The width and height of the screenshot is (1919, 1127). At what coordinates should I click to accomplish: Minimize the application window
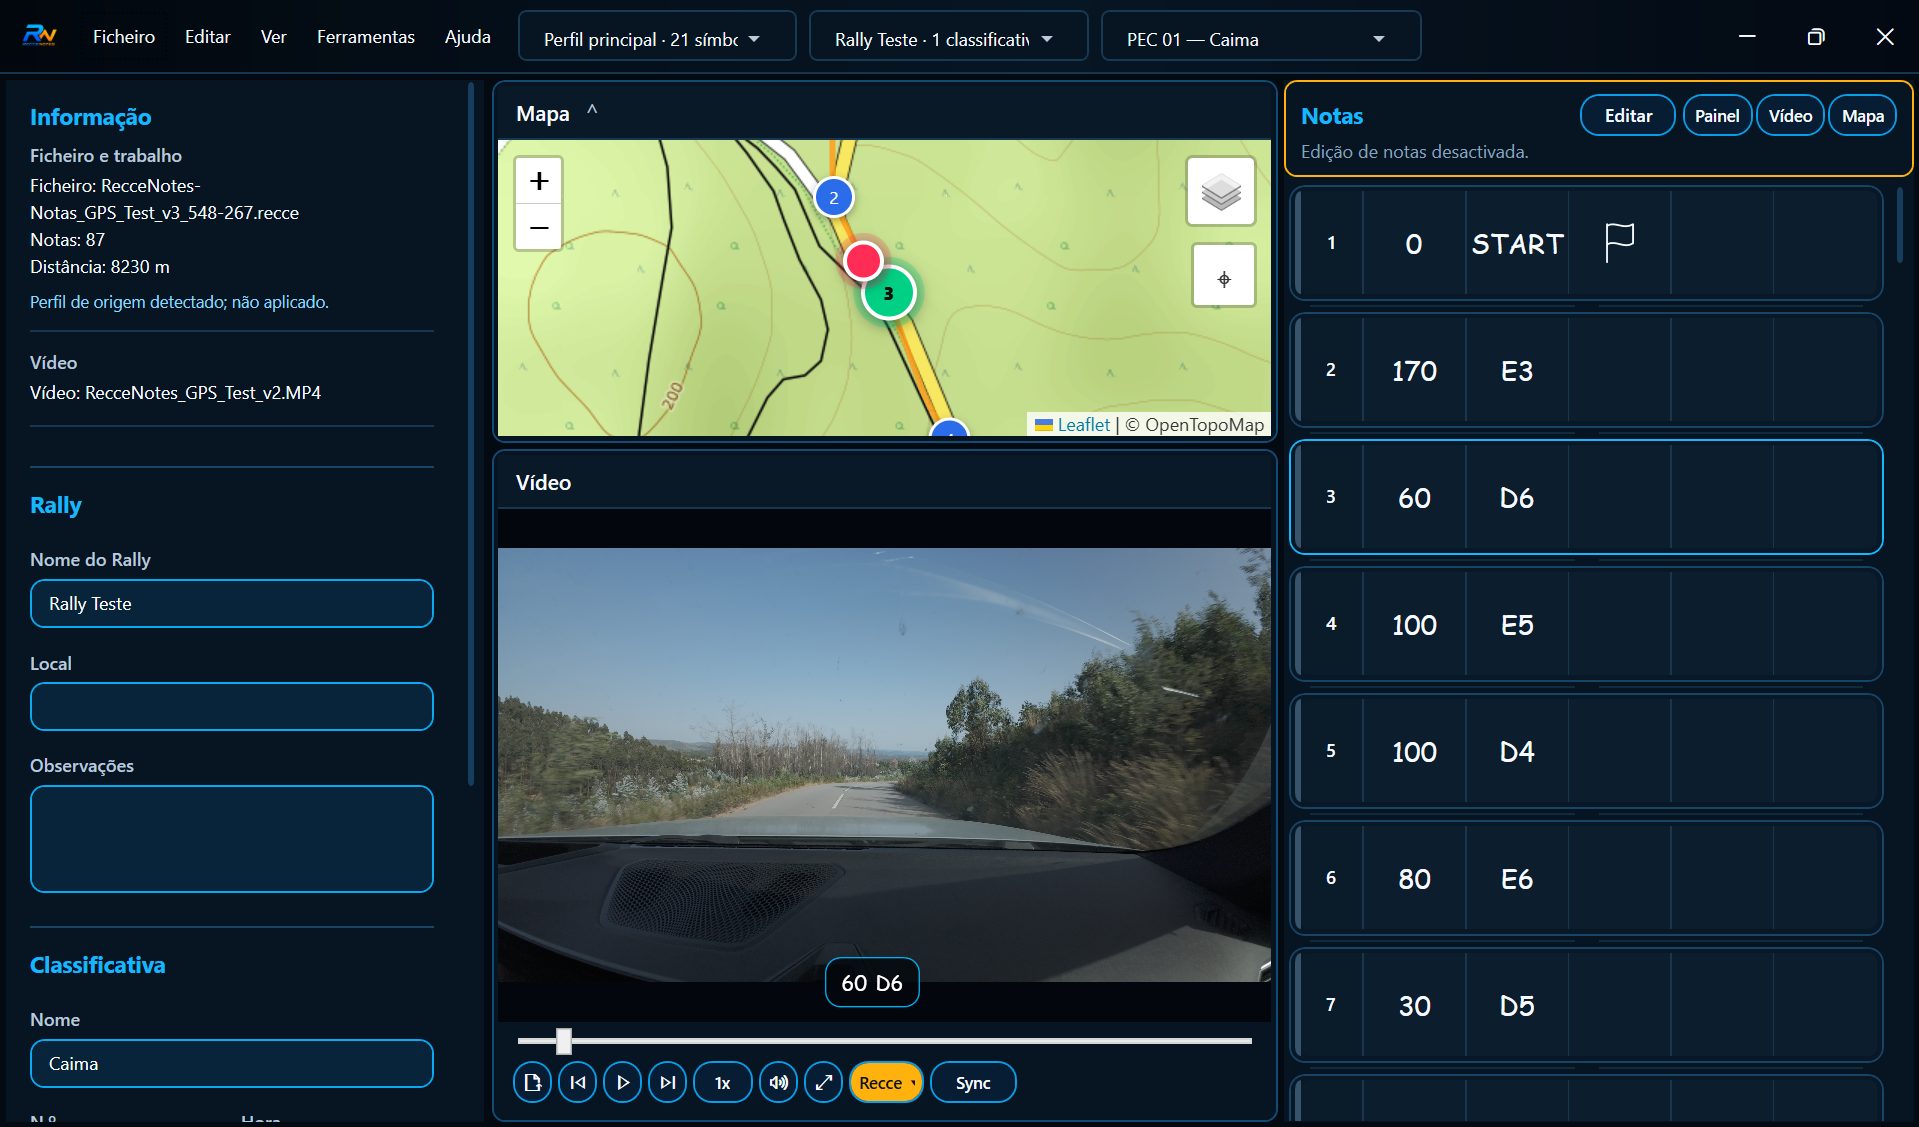pyautogui.click(x=1747, y=37)
